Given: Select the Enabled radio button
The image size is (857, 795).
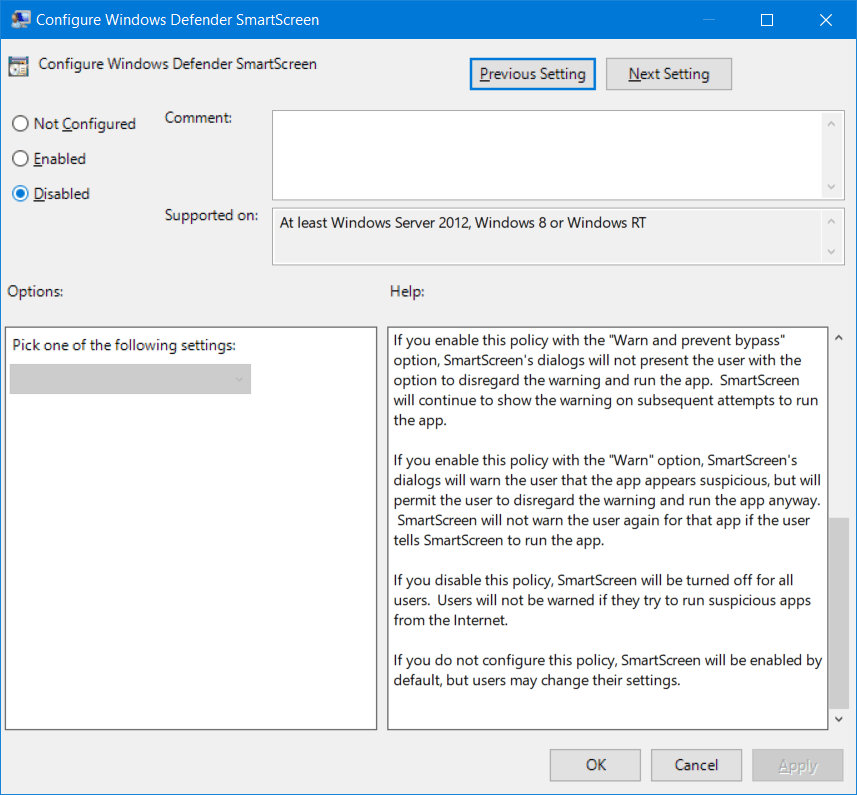Looking at the screenshot, I should click(x=20, y=158).
